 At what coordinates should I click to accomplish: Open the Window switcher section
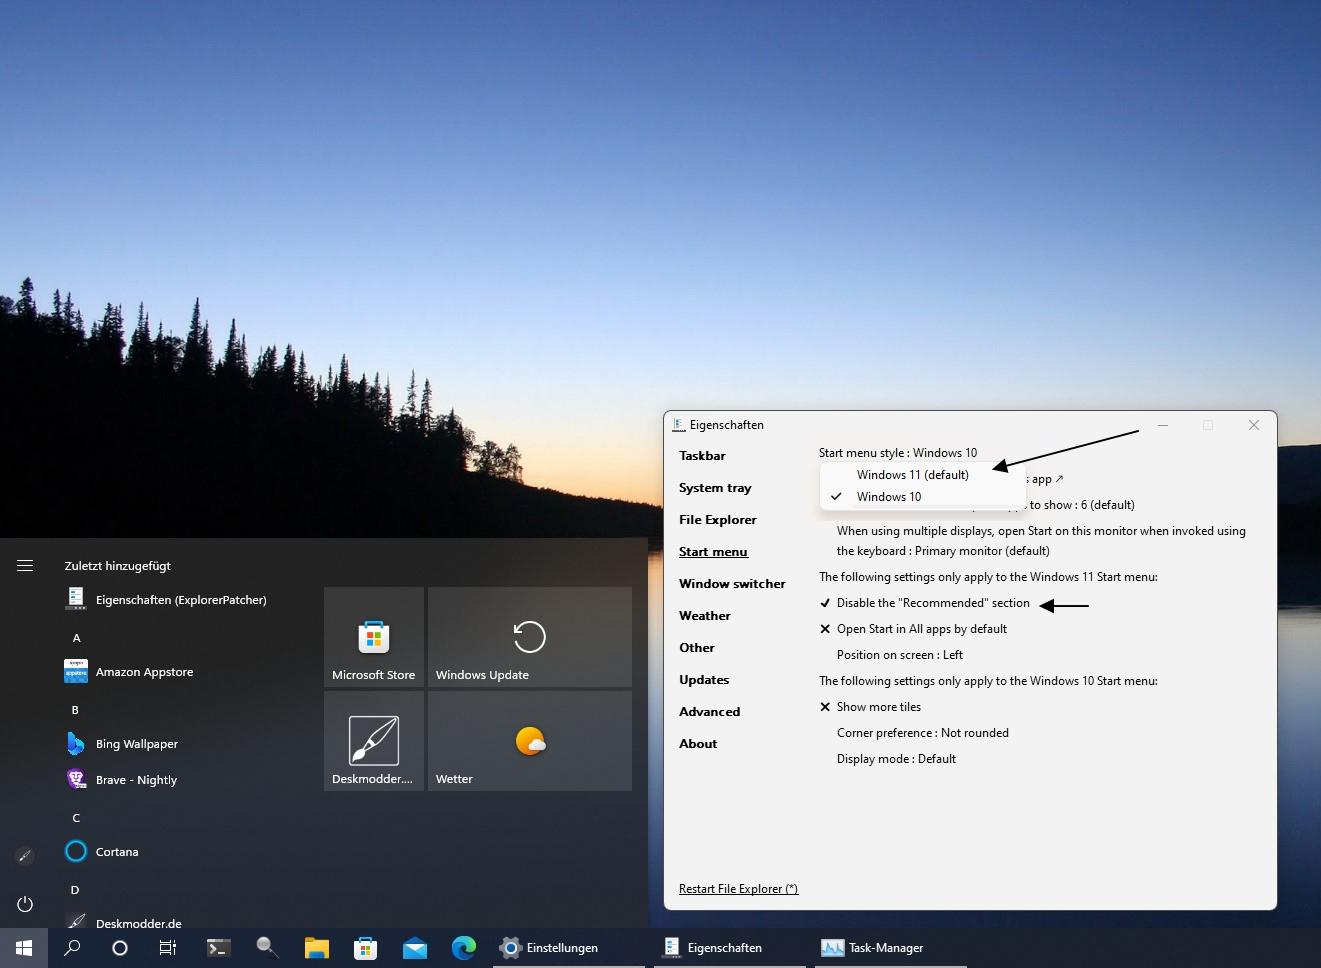tap(732, 584)
